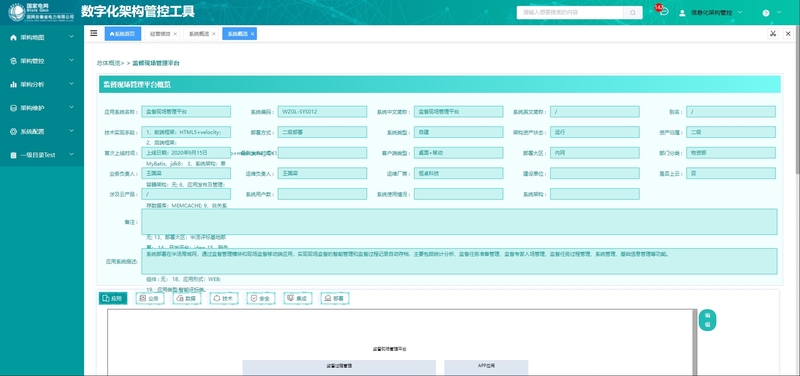Select the 应用 architecture view tab
Viewport: 800px width, 376px height.
113,298
